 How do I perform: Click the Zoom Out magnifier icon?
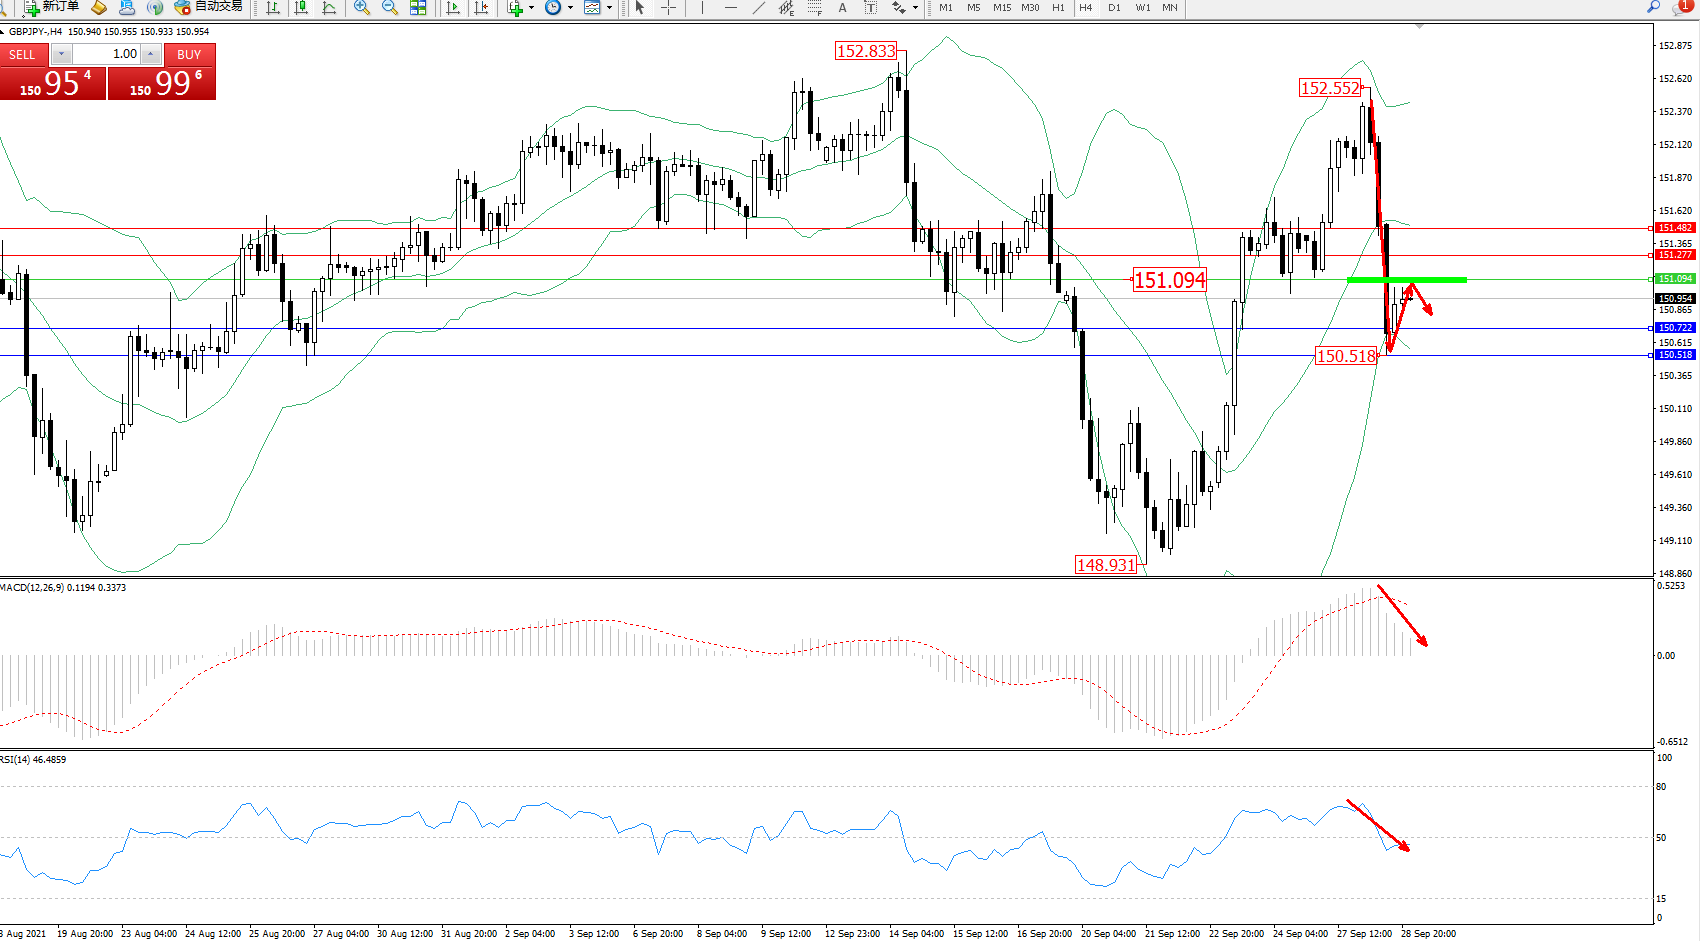pyautogui.click(x=390, y=8)
